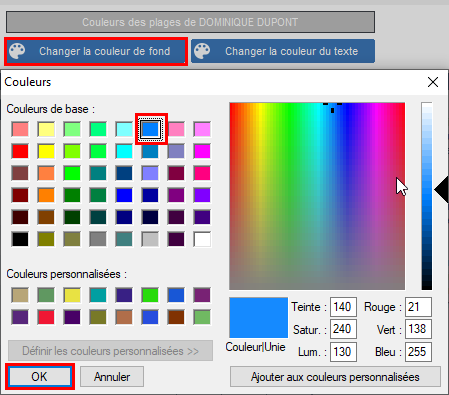Click the Rouge value field showing 21
The image size is (449, 395).
418,307
